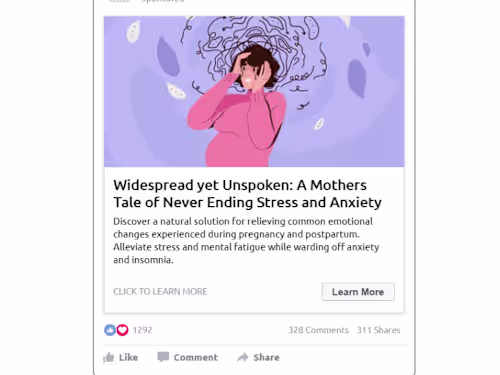Viewport: 500px width, 375px height.
Task: Click the ad description paragraph
Action: point(246,241)
